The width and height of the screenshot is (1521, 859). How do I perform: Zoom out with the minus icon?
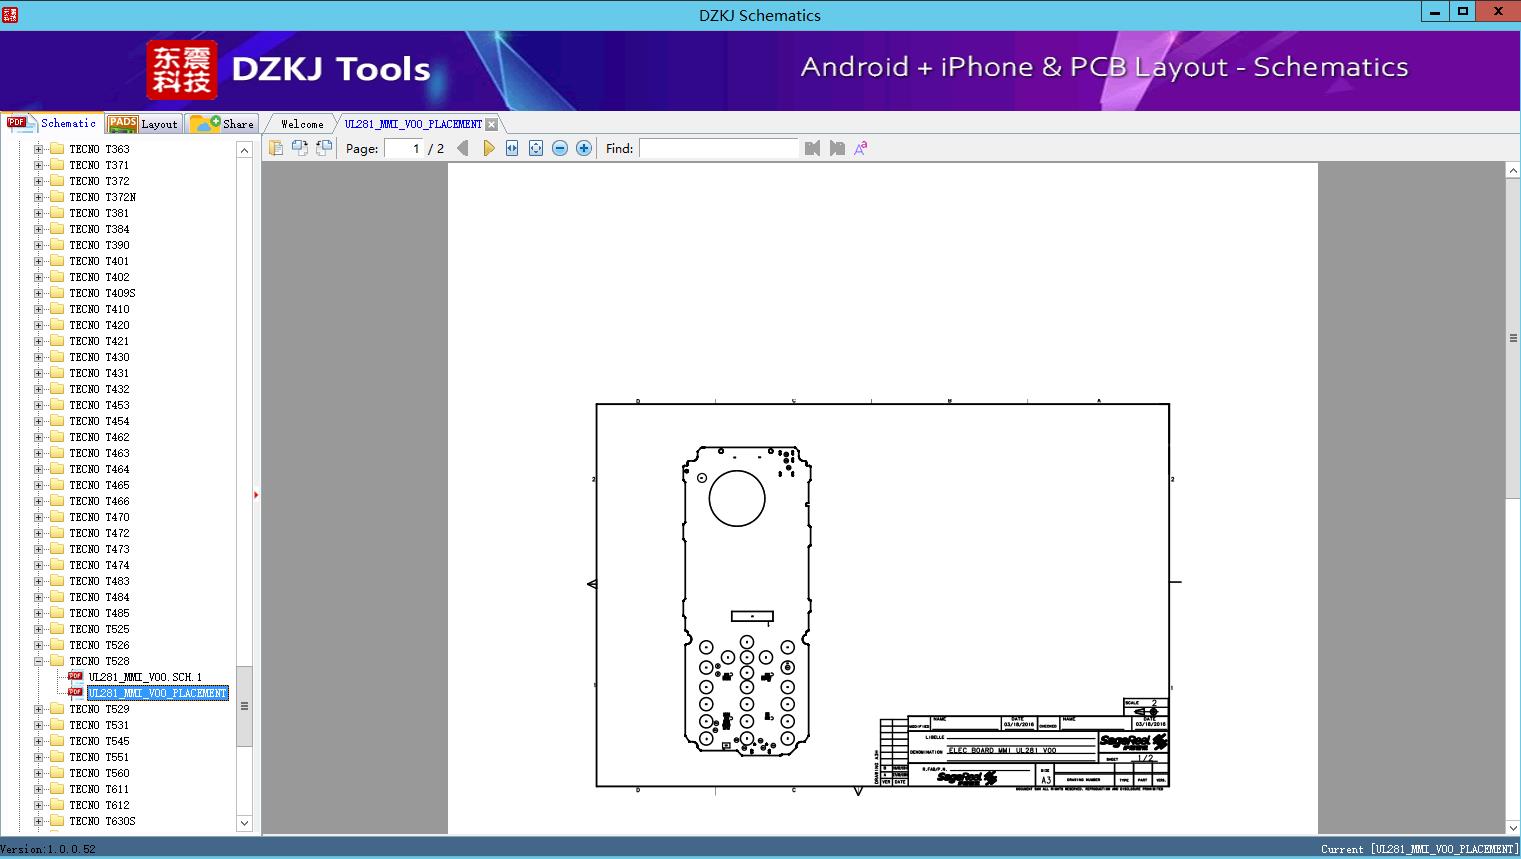[560, 148]
